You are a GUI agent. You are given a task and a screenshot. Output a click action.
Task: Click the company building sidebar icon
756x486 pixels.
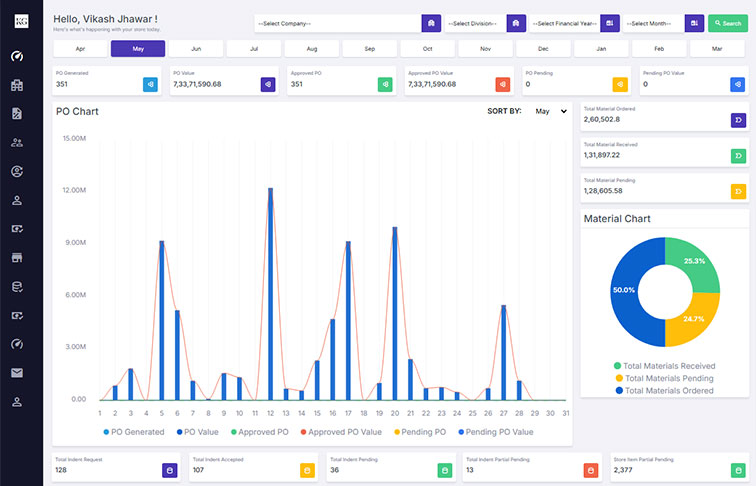point(17,85)
